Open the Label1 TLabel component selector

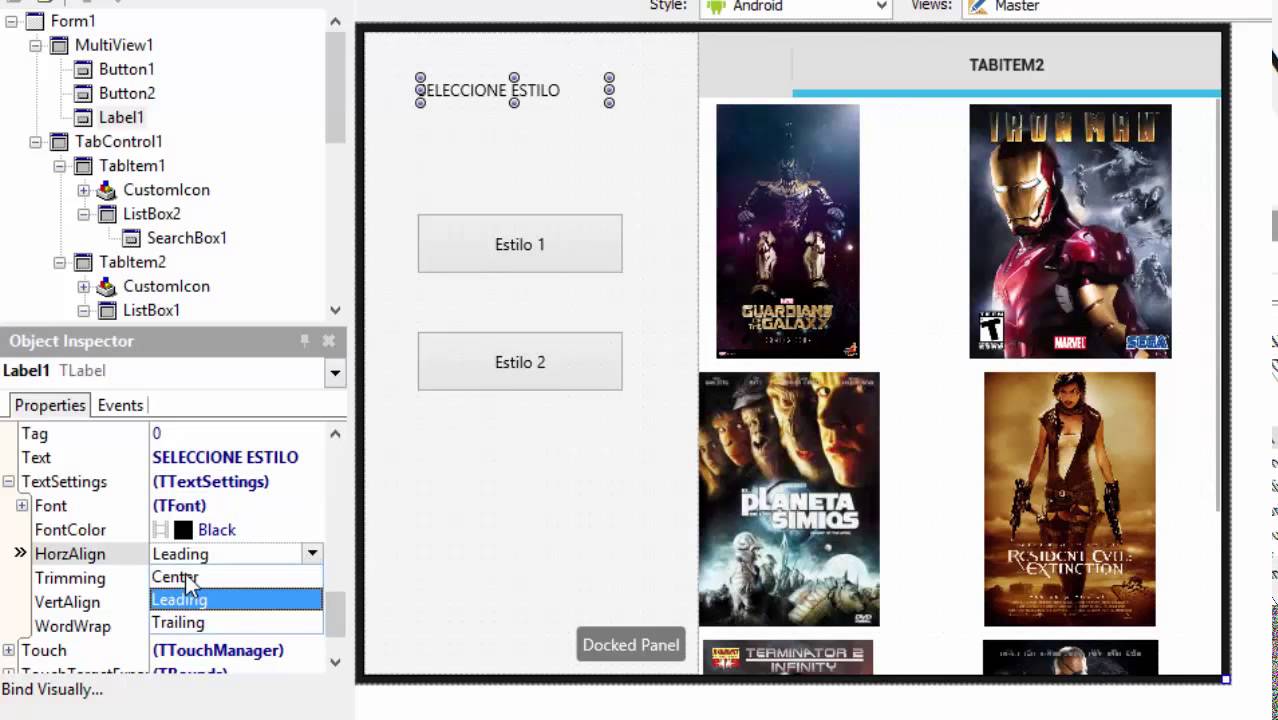[335, 373]
